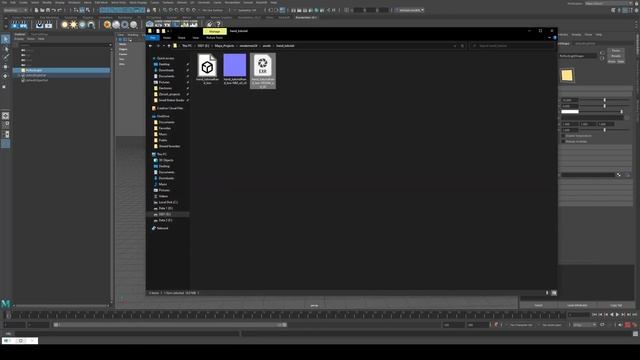Screen dimensions: 640x360
Task: Switch Explorer to details view button
Action: tap(547, 293)
